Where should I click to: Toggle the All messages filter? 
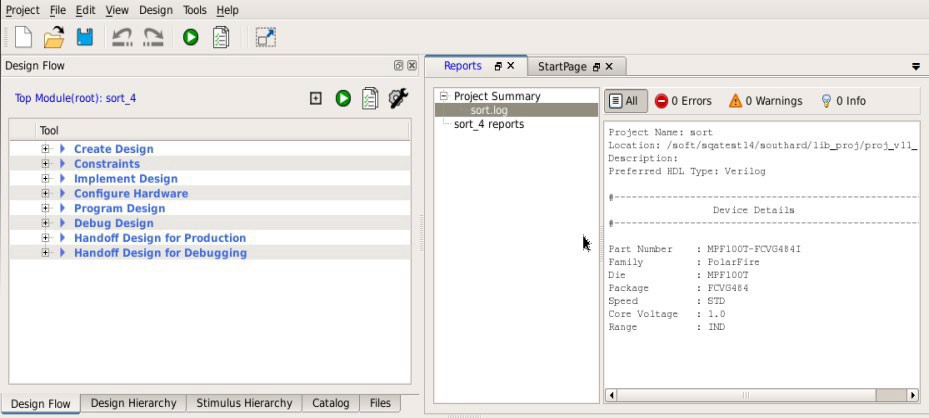click(623, 101)
